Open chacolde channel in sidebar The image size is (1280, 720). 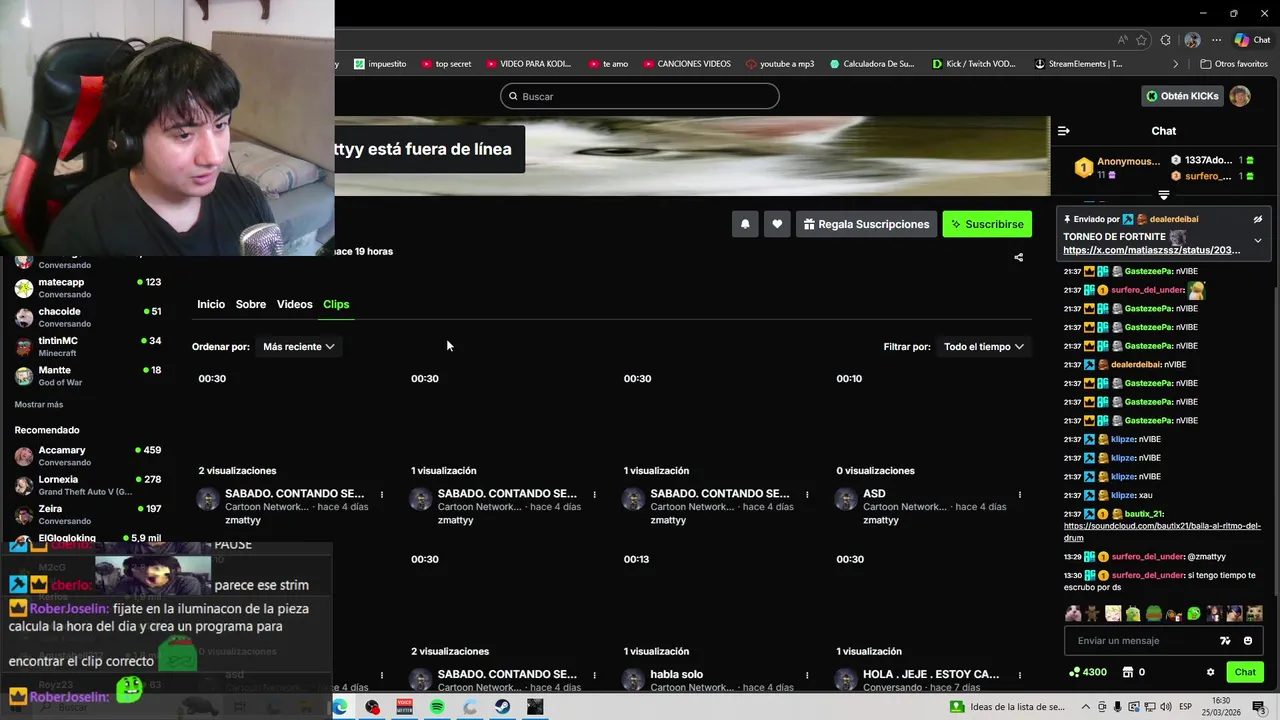click(88, 317)
